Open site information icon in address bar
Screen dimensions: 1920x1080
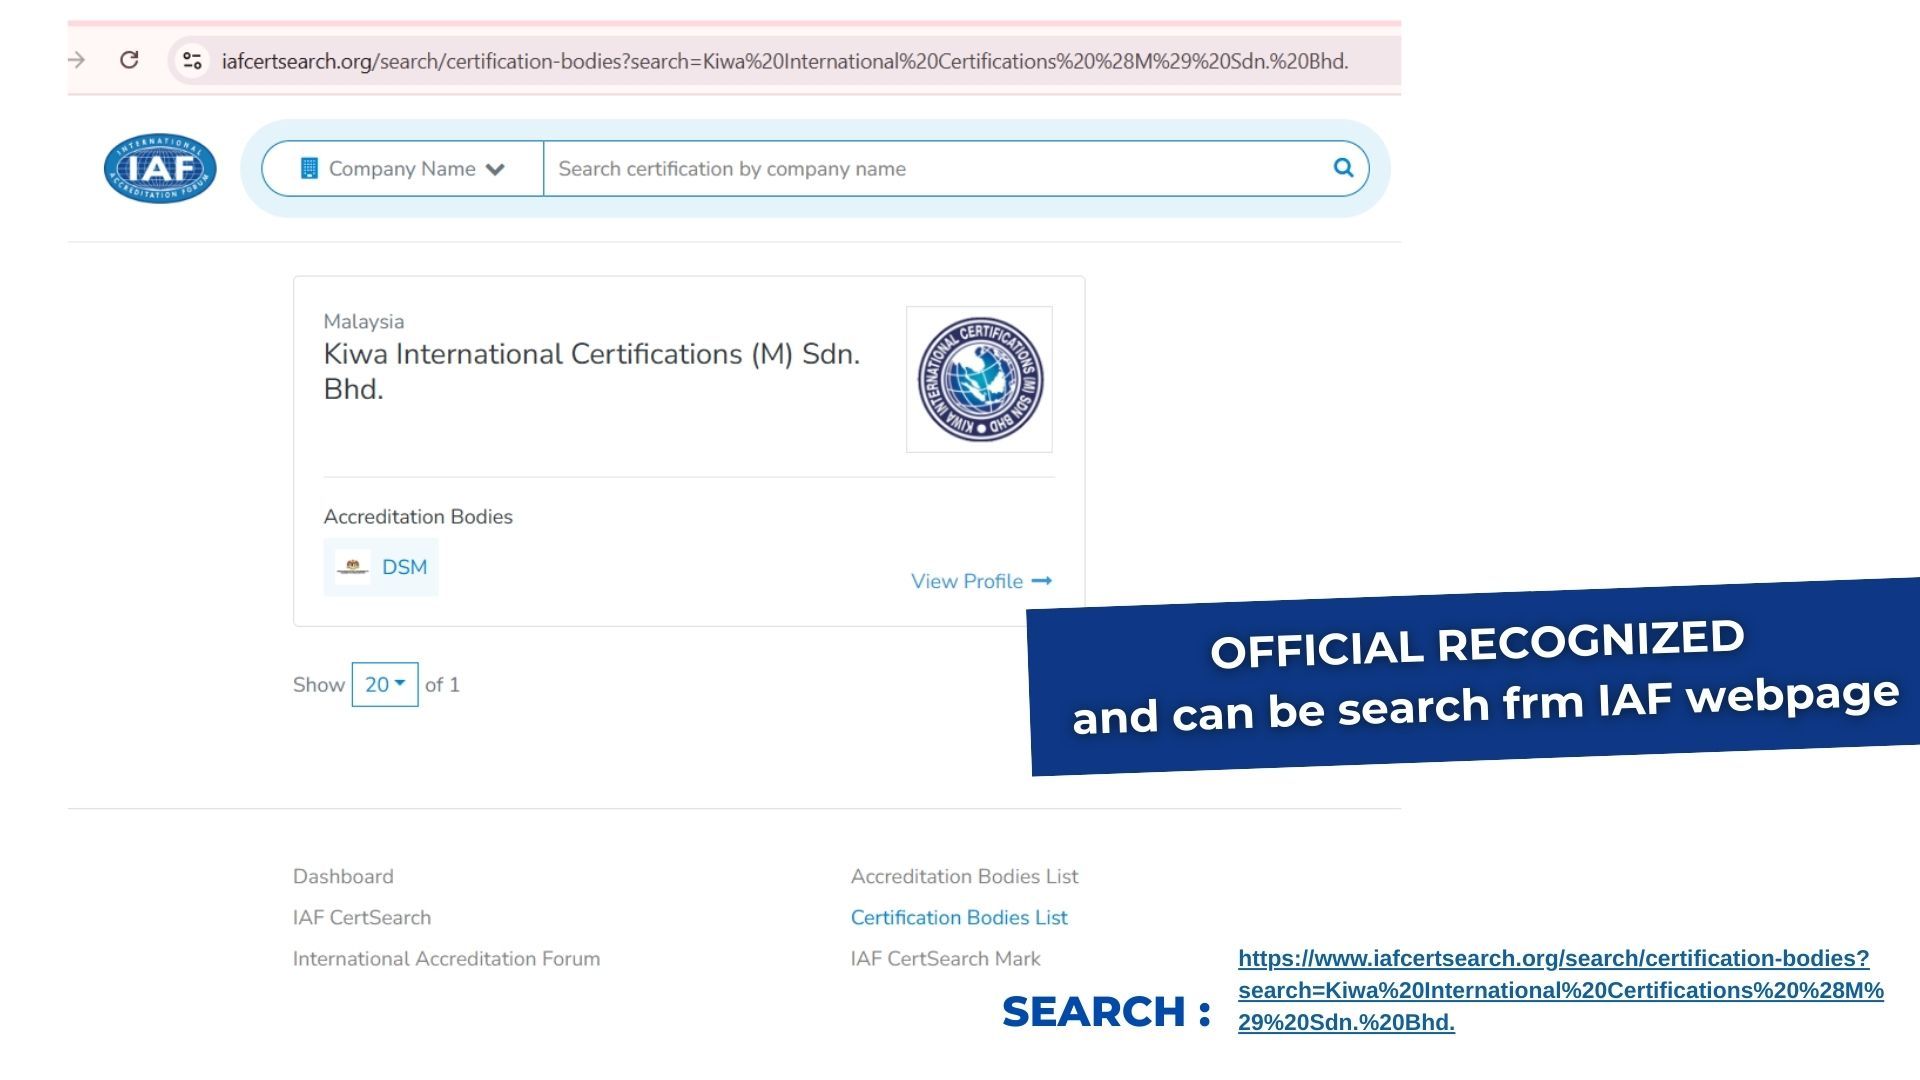point(192,61)
